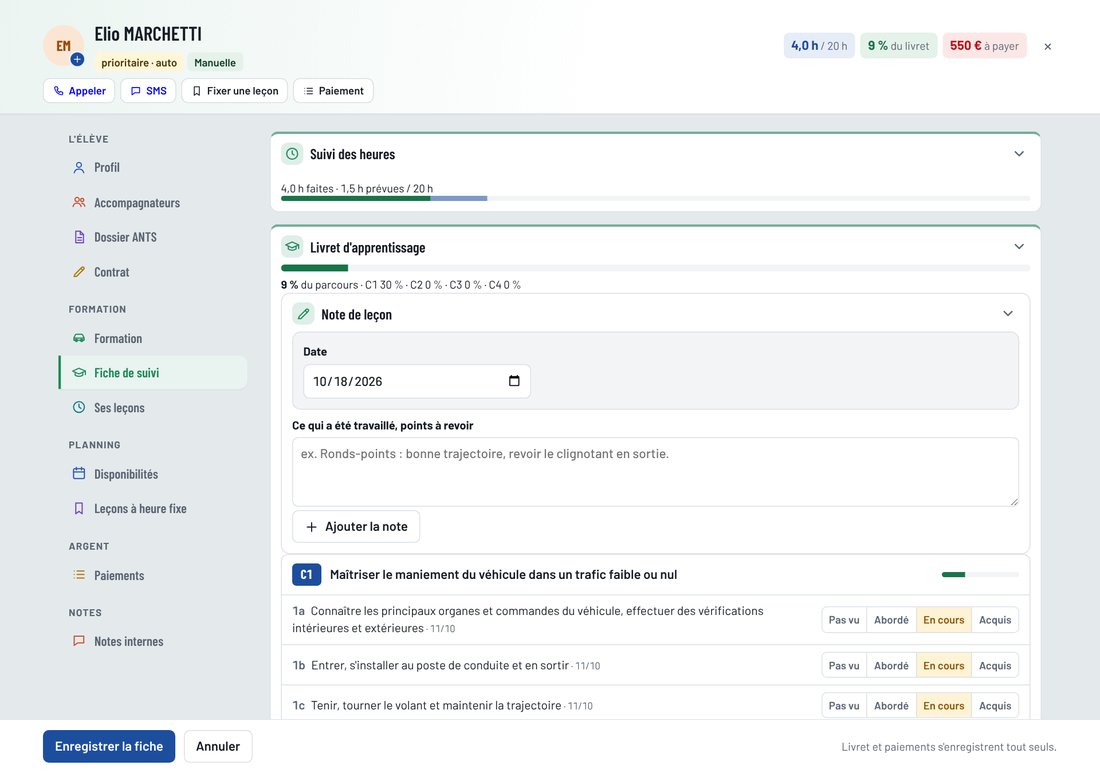This screenshot has width=1100, height=773.
Task: Mark skill 1c as Acquis
Action: coord(995,706)
